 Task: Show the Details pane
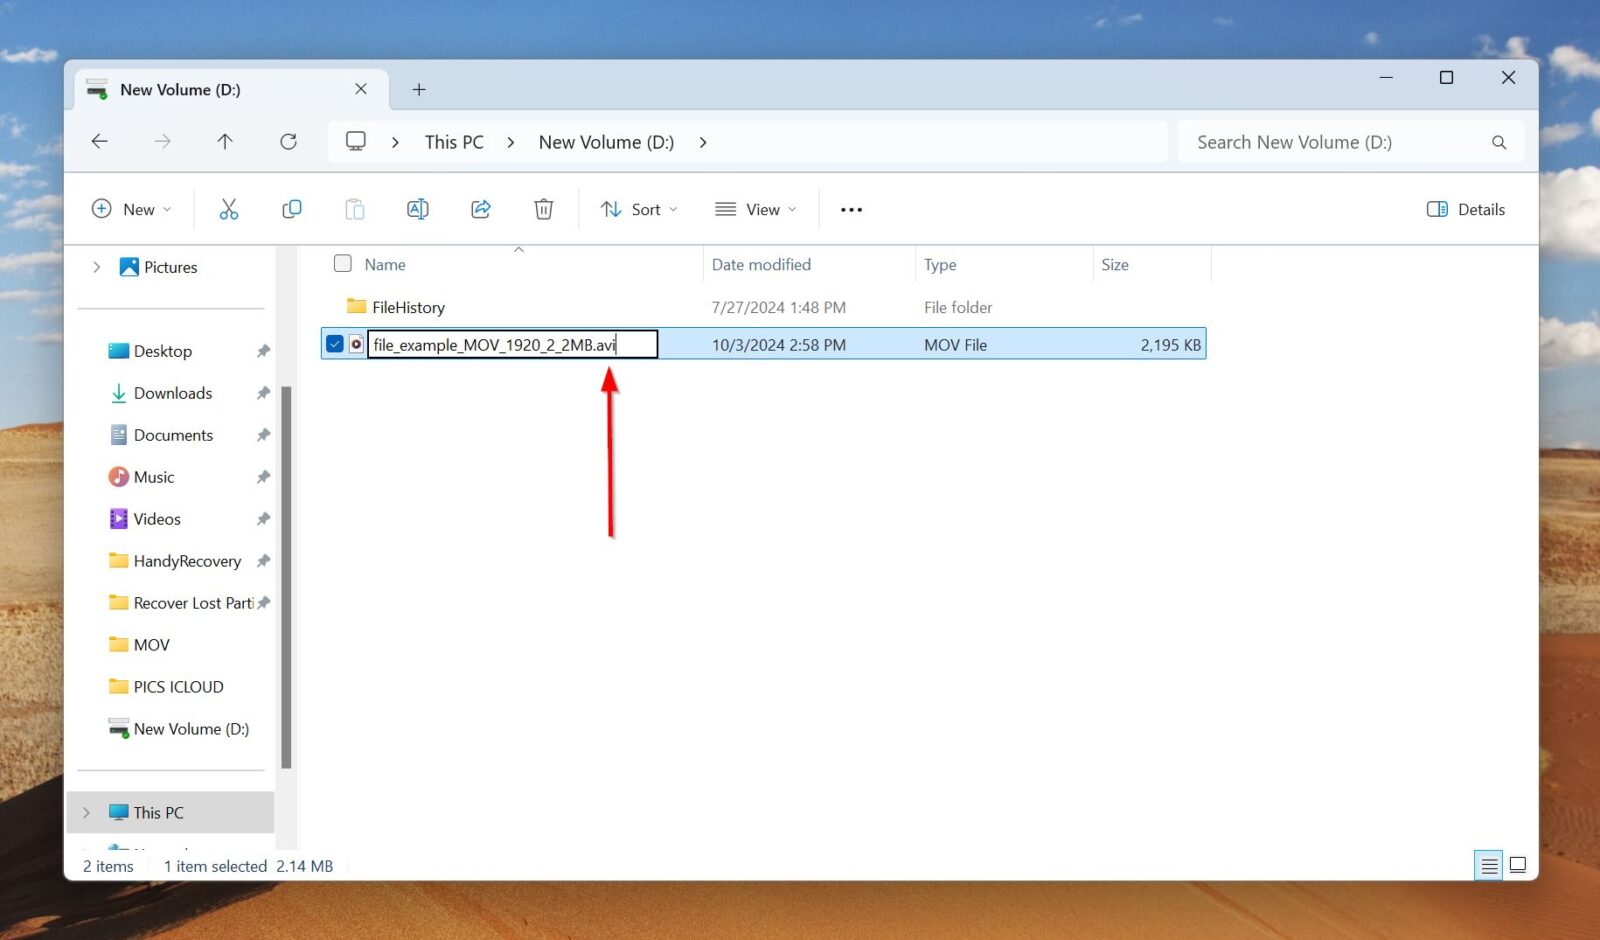1464,209
